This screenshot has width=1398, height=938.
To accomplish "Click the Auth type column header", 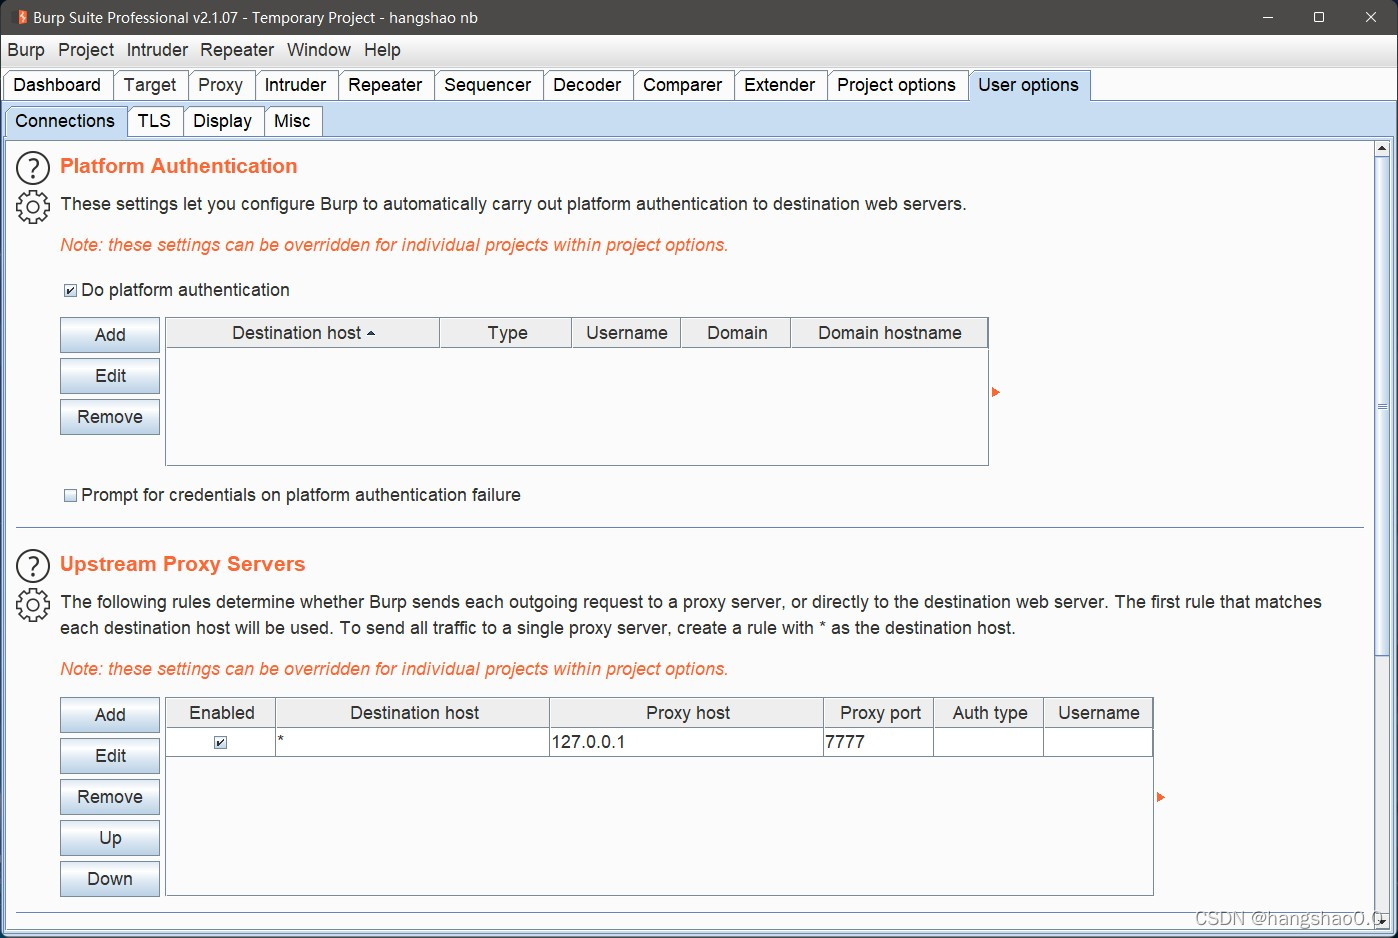I will tap(989, 713).
